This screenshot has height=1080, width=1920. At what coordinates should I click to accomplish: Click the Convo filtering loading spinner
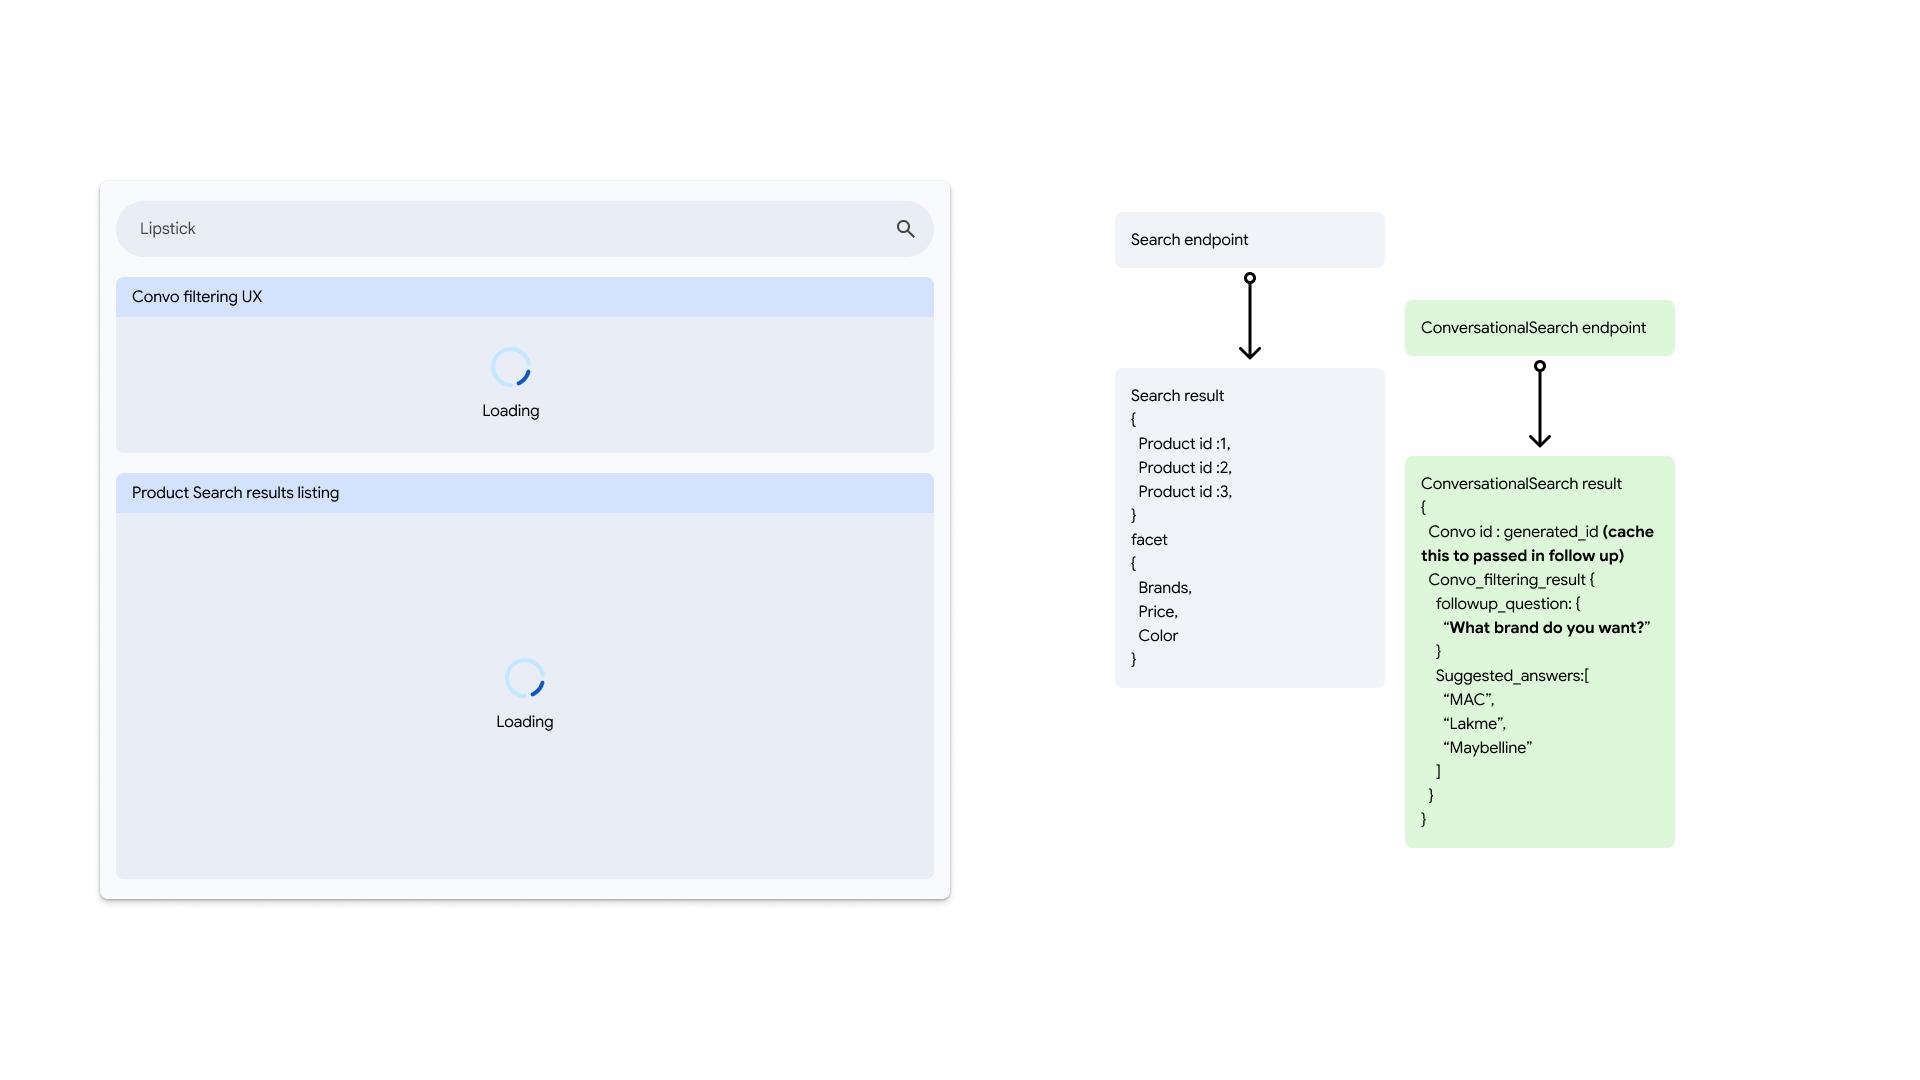(510, 368)
